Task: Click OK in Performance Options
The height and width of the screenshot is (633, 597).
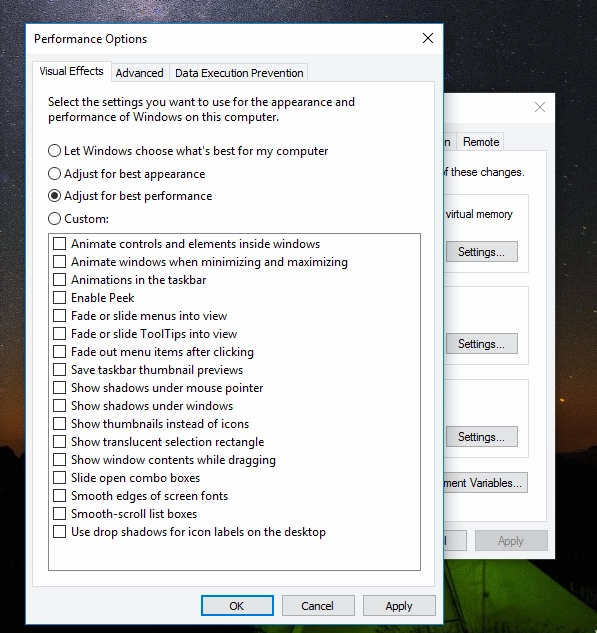Action: [237, 606]
